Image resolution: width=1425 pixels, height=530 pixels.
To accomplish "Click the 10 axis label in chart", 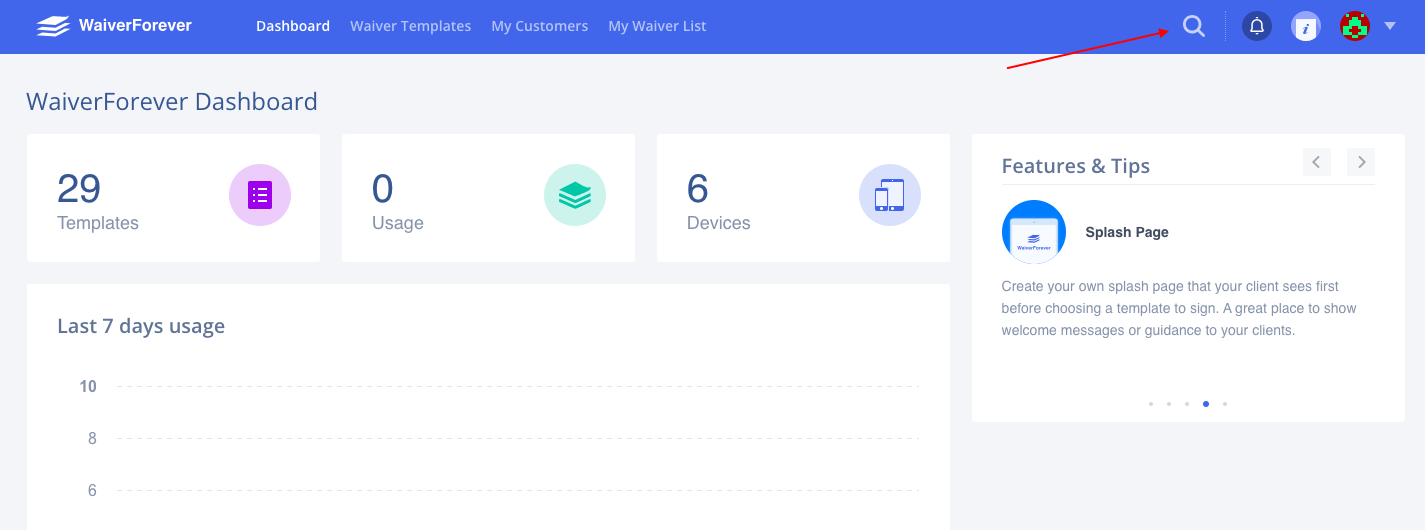I will point(88,386).
